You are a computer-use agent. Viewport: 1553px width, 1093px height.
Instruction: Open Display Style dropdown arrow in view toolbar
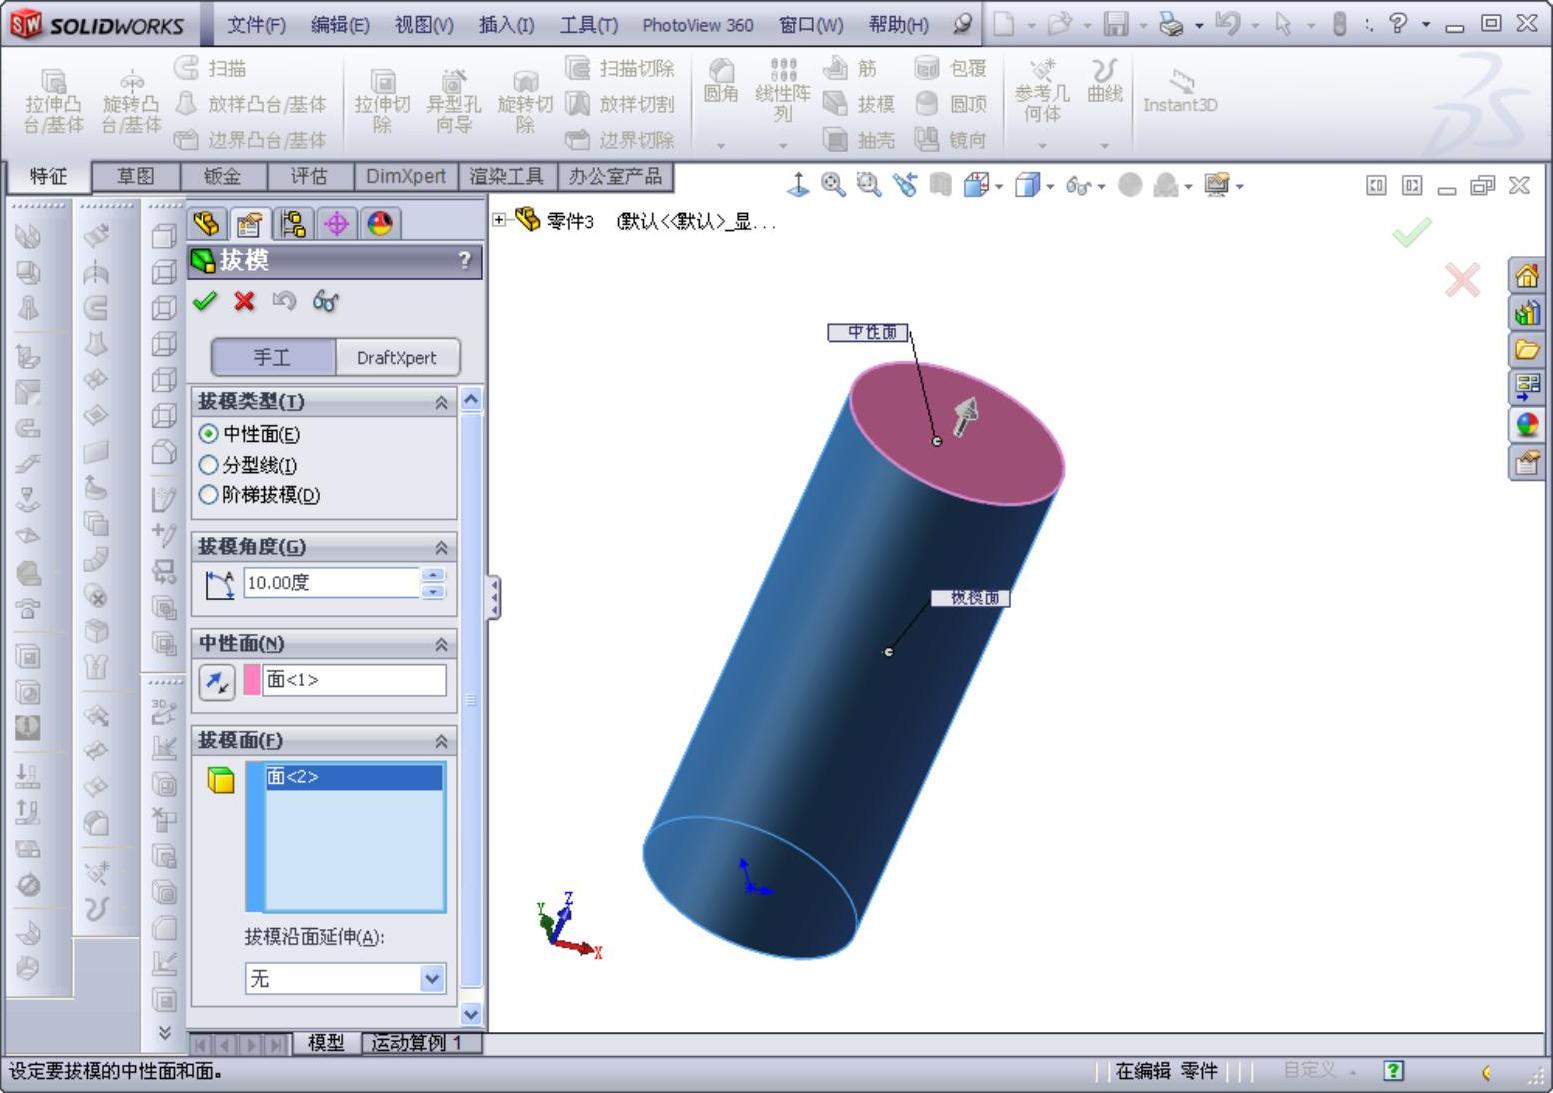coord(1051,186)
